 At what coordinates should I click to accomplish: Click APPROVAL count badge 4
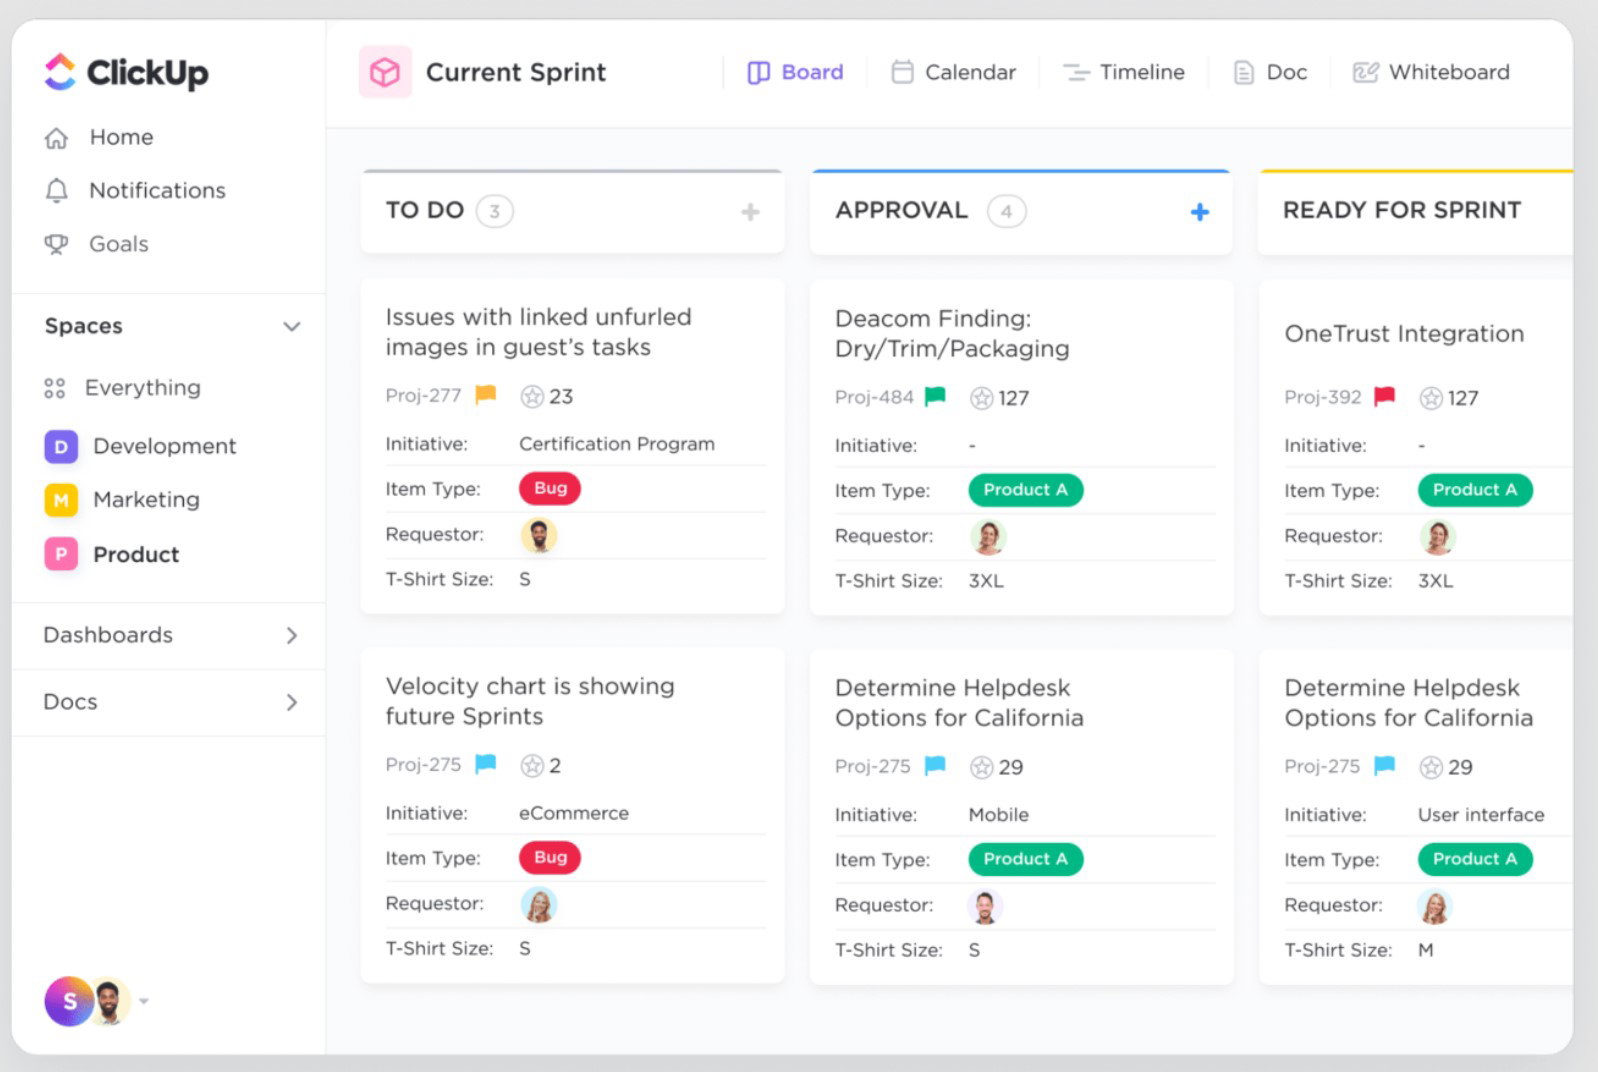[x=1006, y=212]
